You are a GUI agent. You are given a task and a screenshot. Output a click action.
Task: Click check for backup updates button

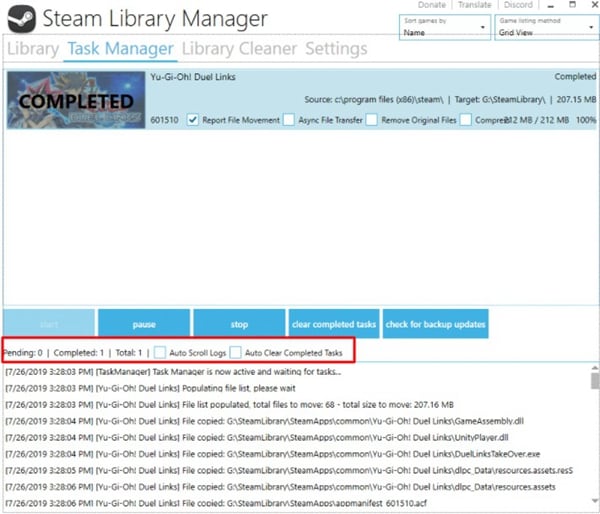[x=435, y=324]
